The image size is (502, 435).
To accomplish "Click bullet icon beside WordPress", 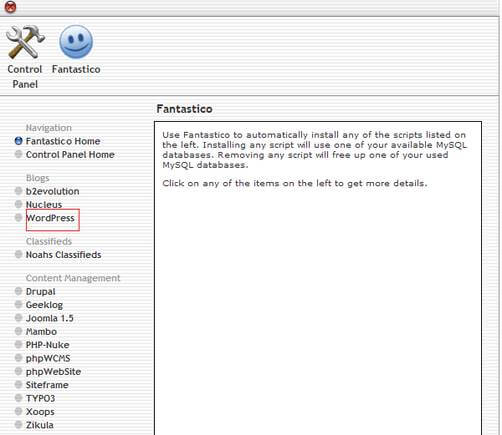I will [x=19, y=217].
